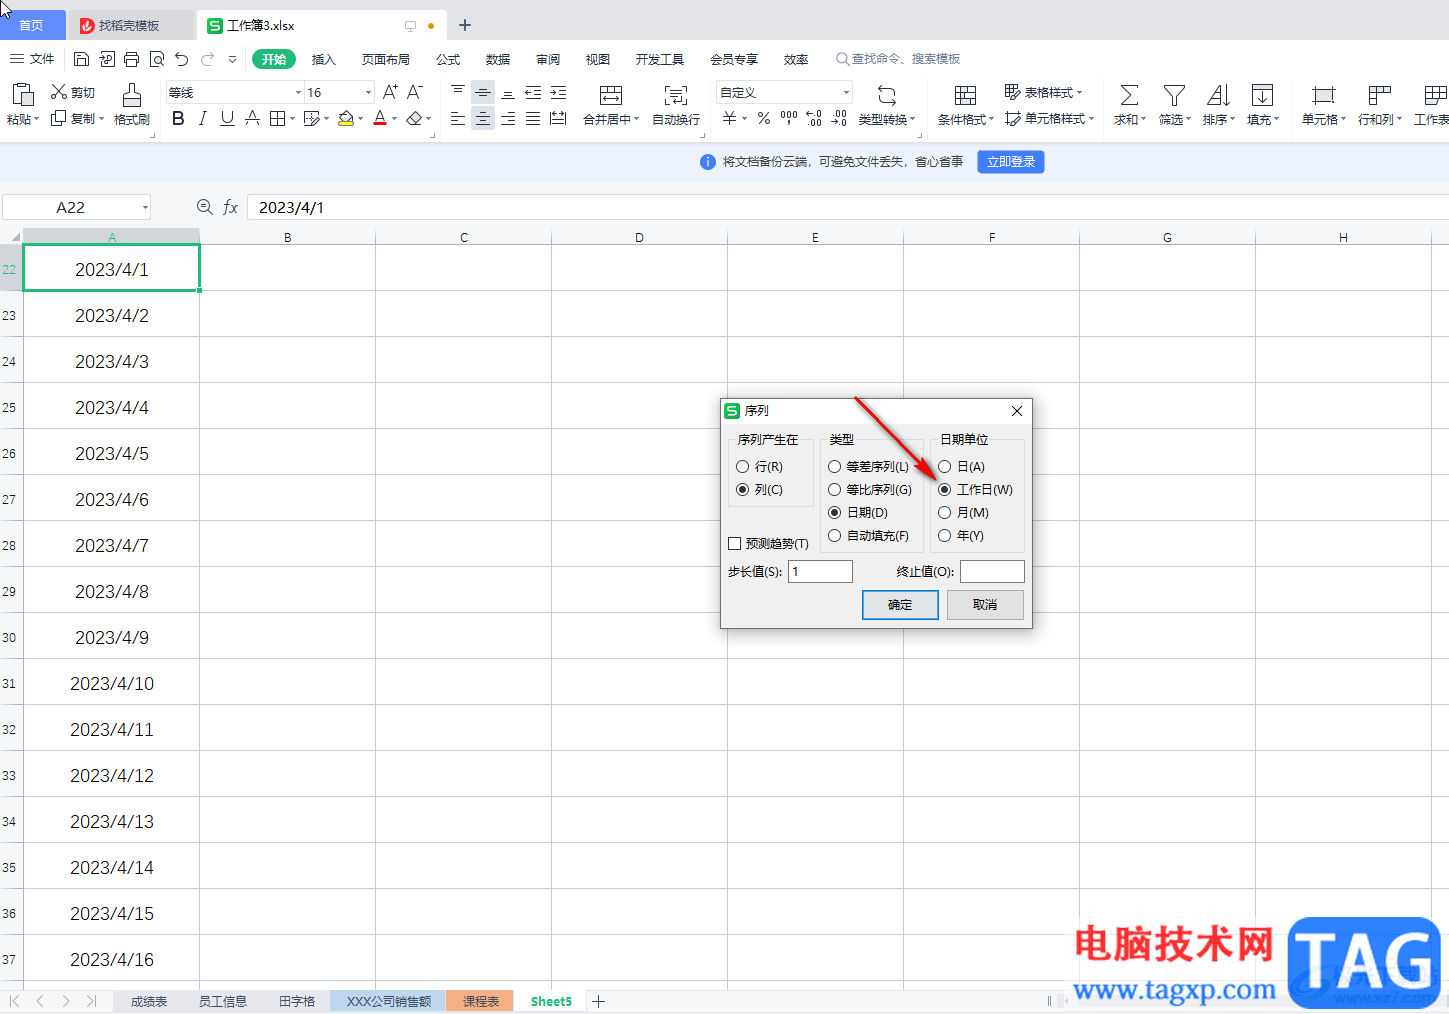Align text left in cell
The width and height of the screenshot is (1449, 1014).
tap(458, 118)
